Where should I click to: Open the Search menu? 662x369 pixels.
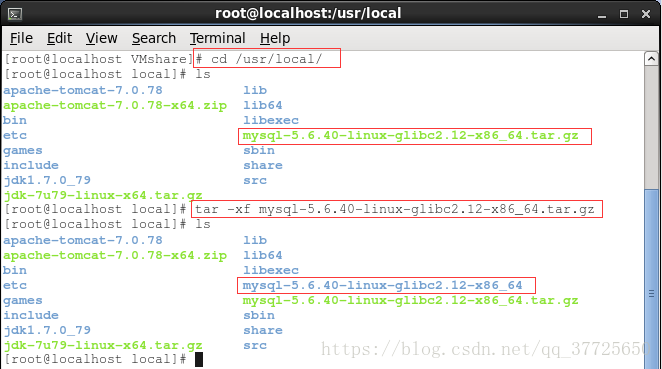(x=154, y=38)
